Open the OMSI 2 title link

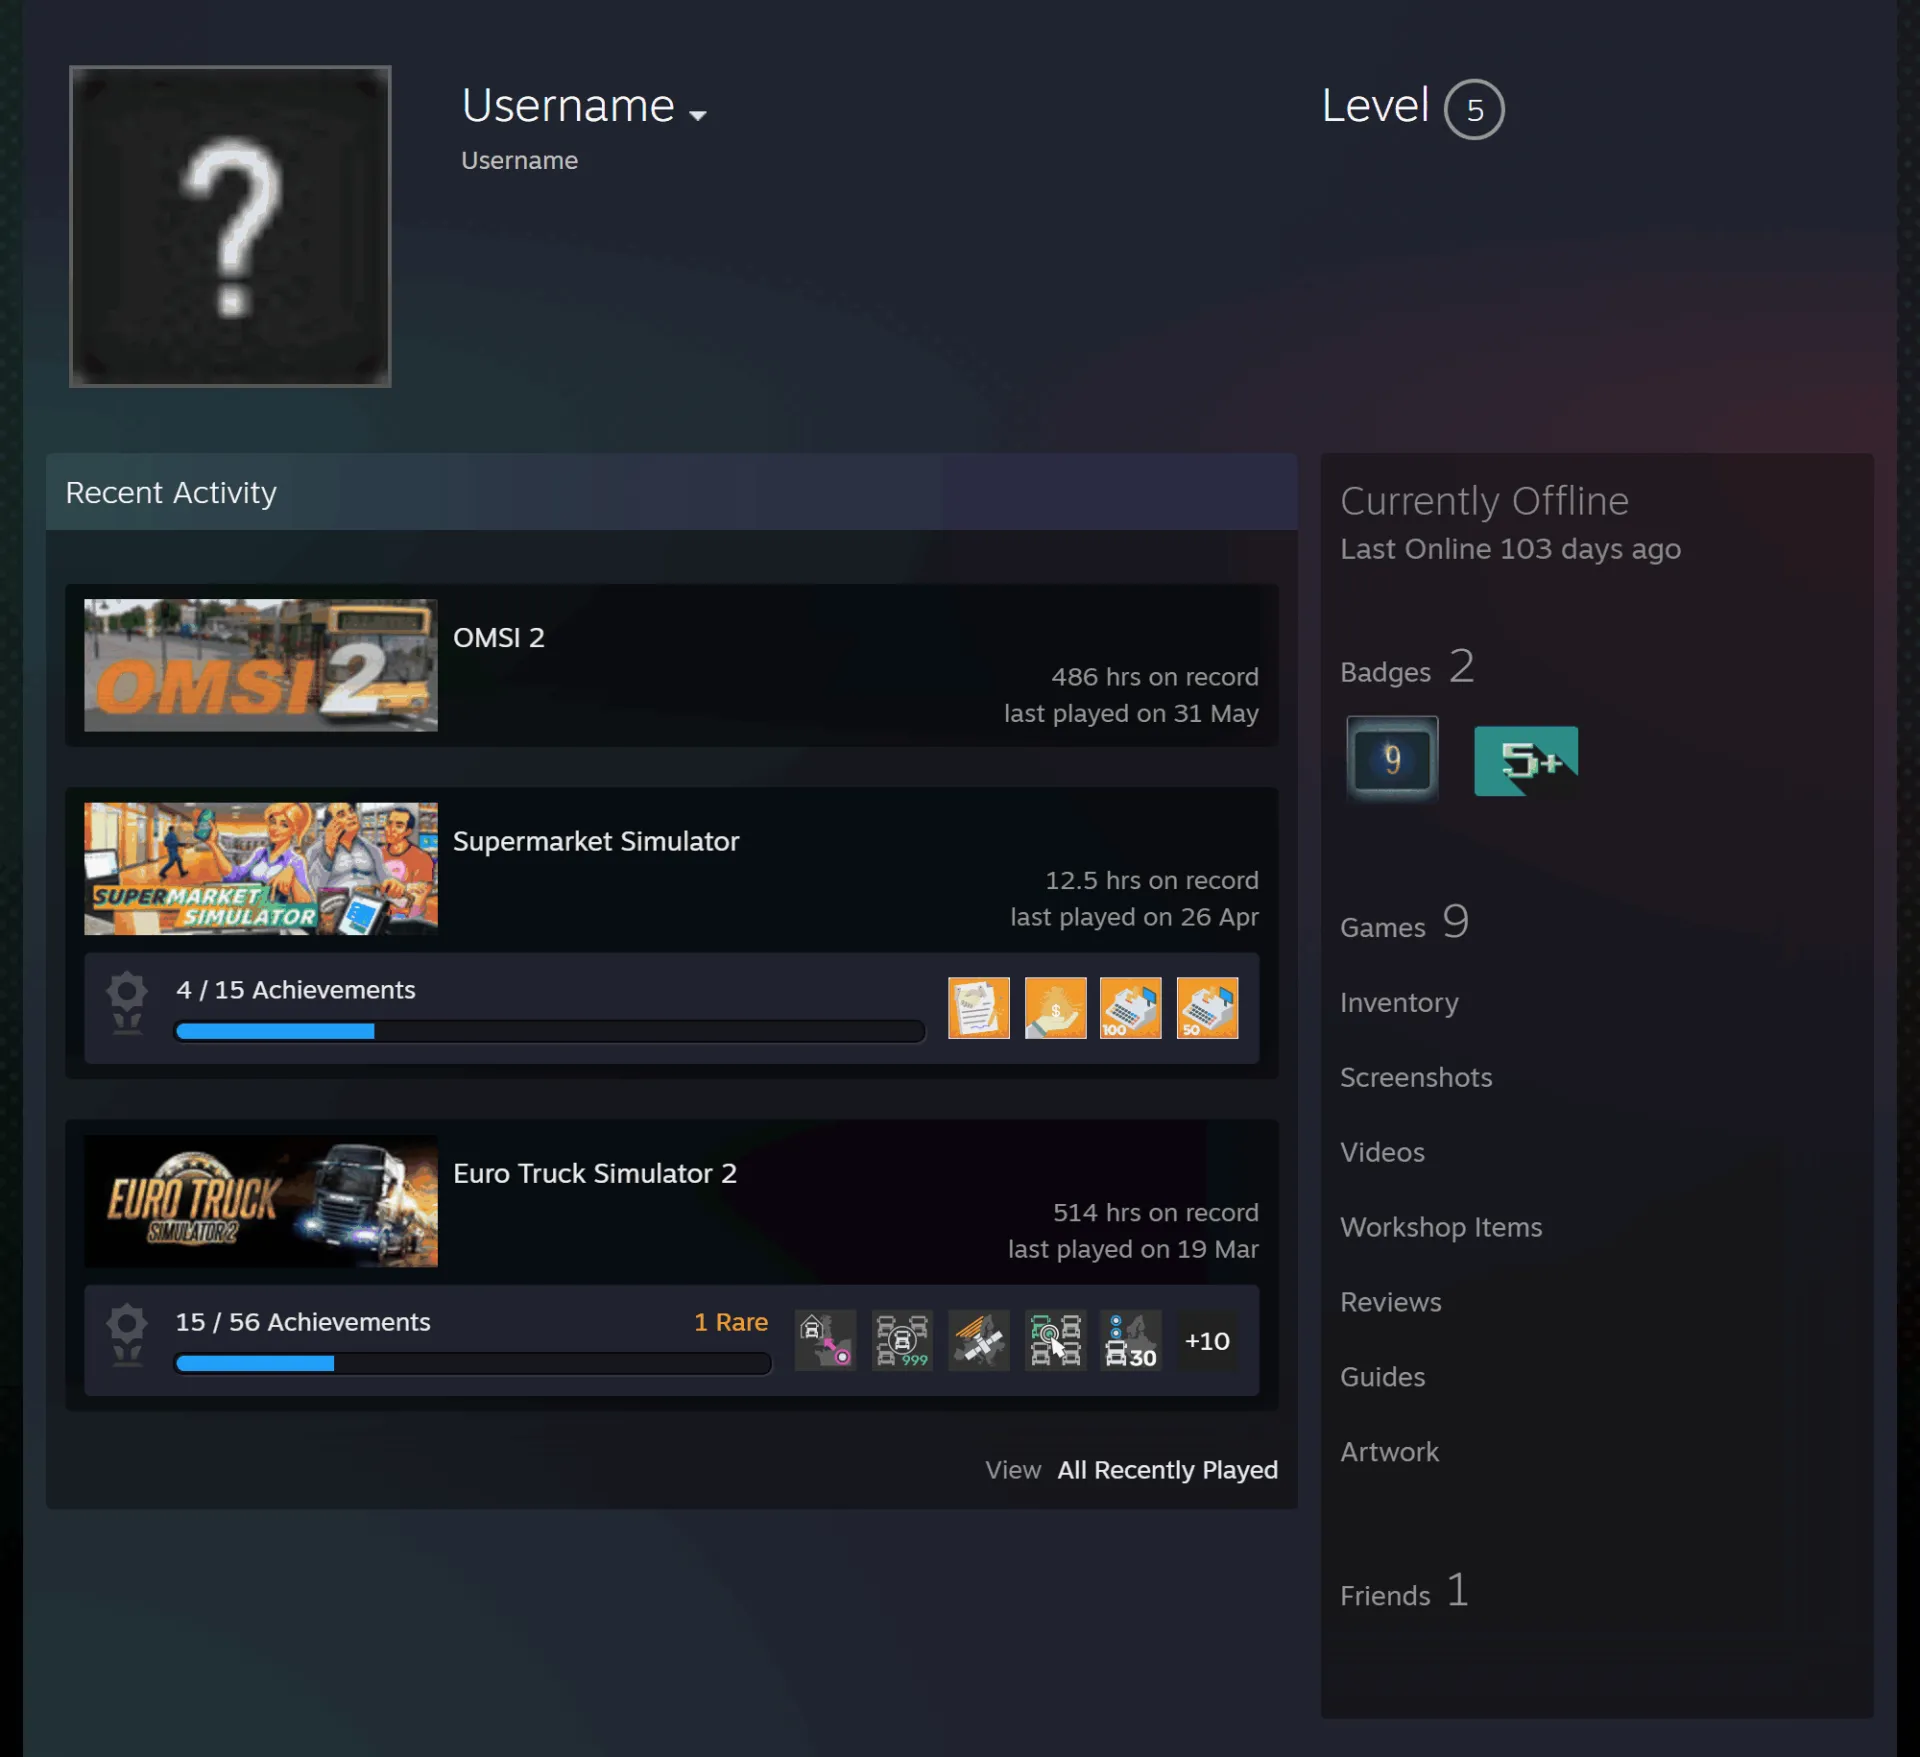tap(499, 638)
